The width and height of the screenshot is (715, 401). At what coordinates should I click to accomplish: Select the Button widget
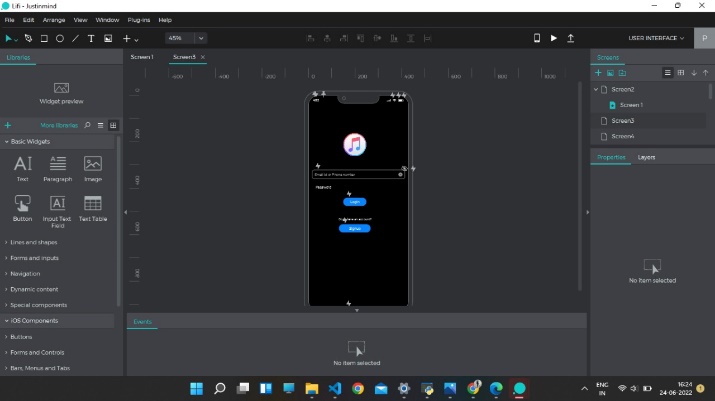22,208
